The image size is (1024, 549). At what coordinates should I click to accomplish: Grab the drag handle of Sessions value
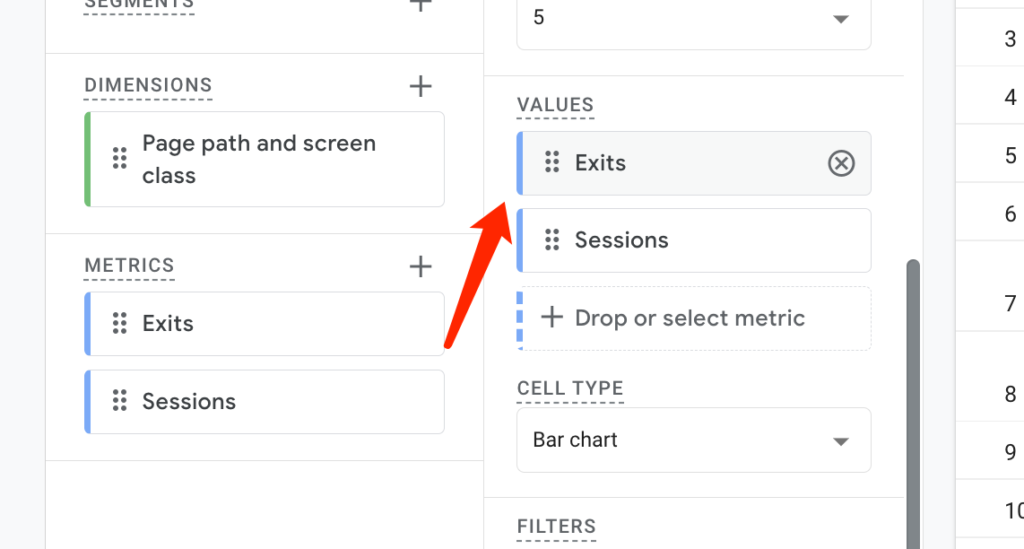552,240
